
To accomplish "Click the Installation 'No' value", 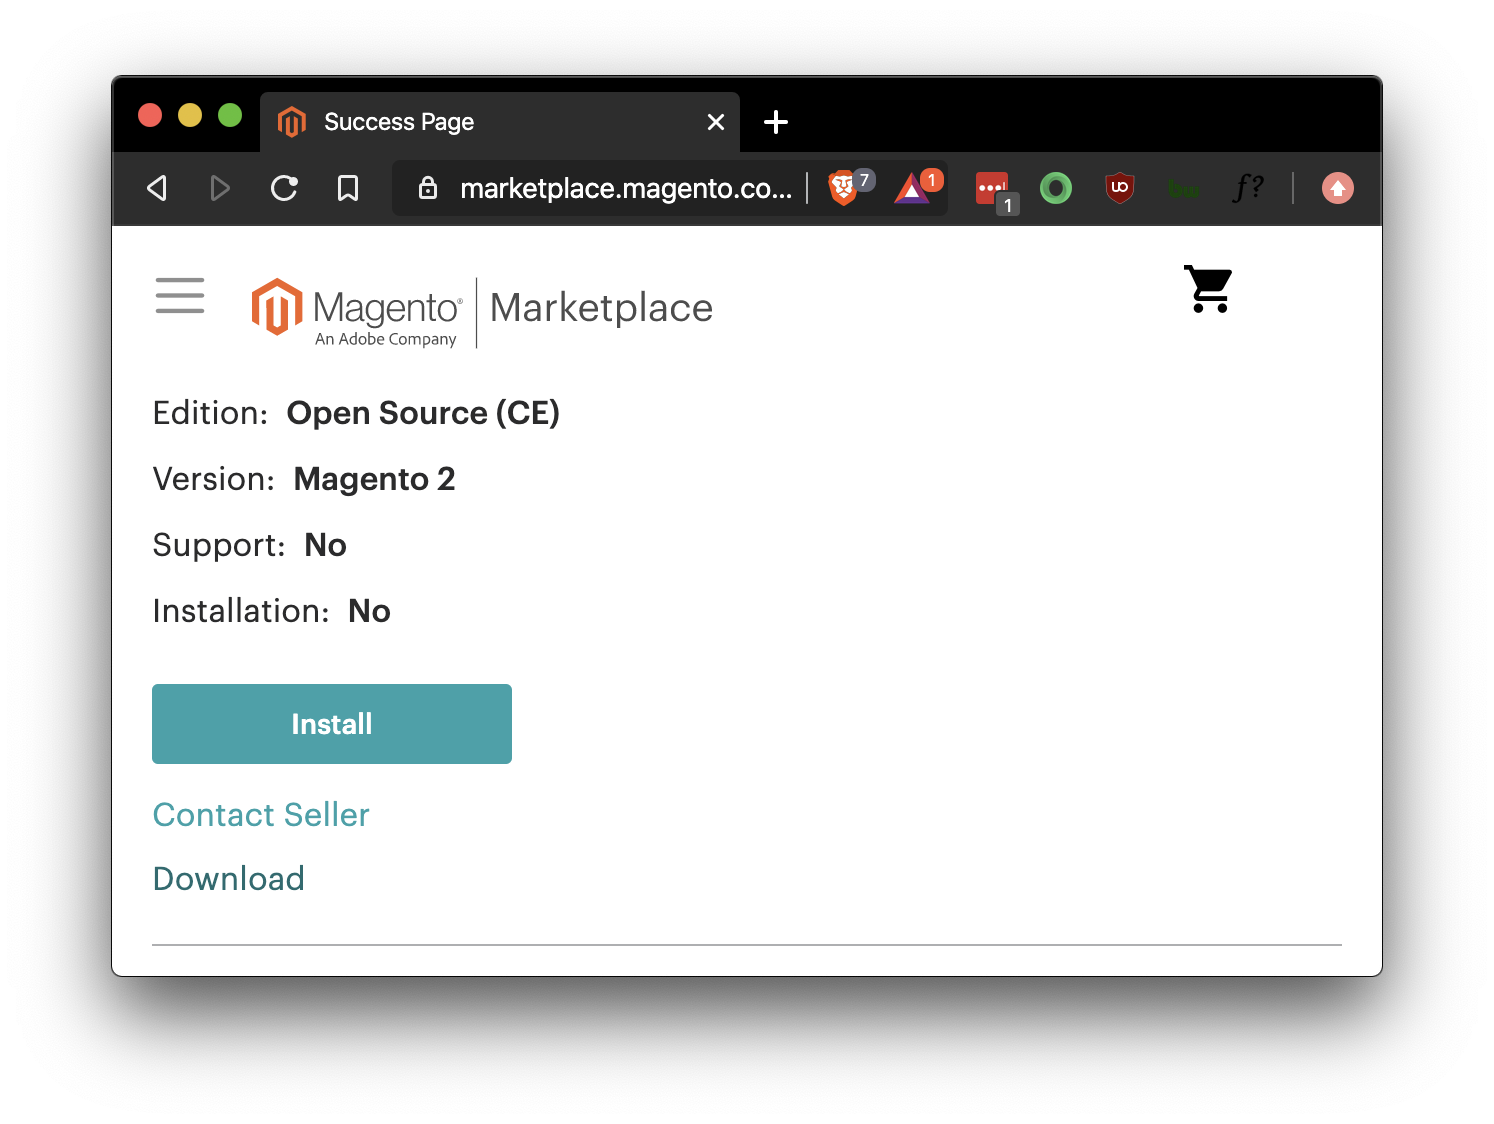I will pos(369,611).
